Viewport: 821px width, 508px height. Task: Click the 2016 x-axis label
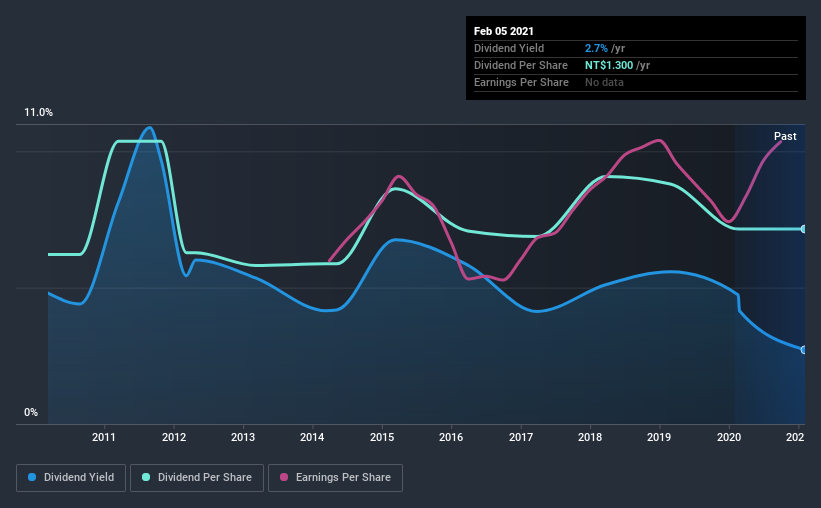[451, 437]
